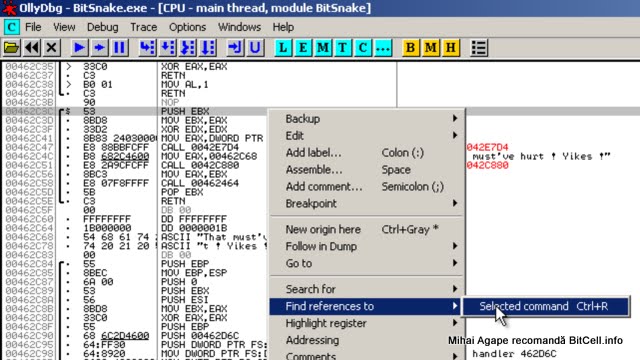Select the PUSH 00462D6C instruction
The height and width of the screenshot is (360, 640).
200,336
